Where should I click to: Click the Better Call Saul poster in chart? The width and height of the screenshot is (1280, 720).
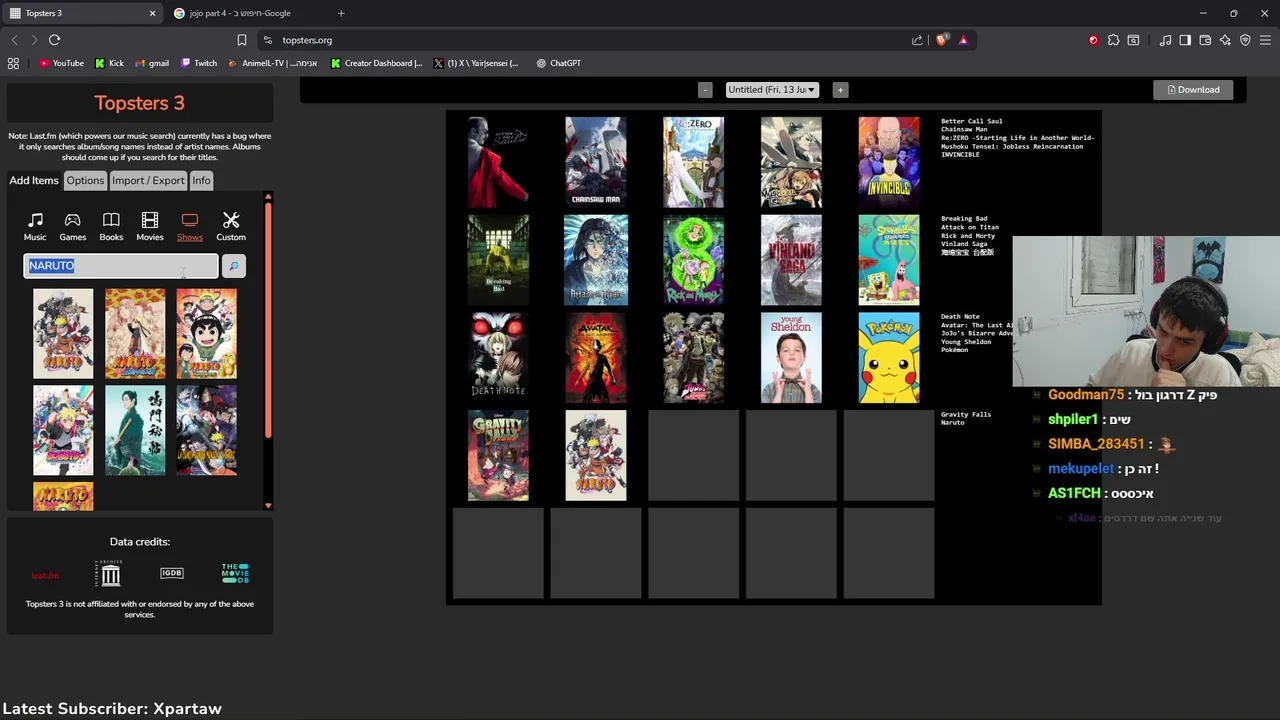click(498, 162)
